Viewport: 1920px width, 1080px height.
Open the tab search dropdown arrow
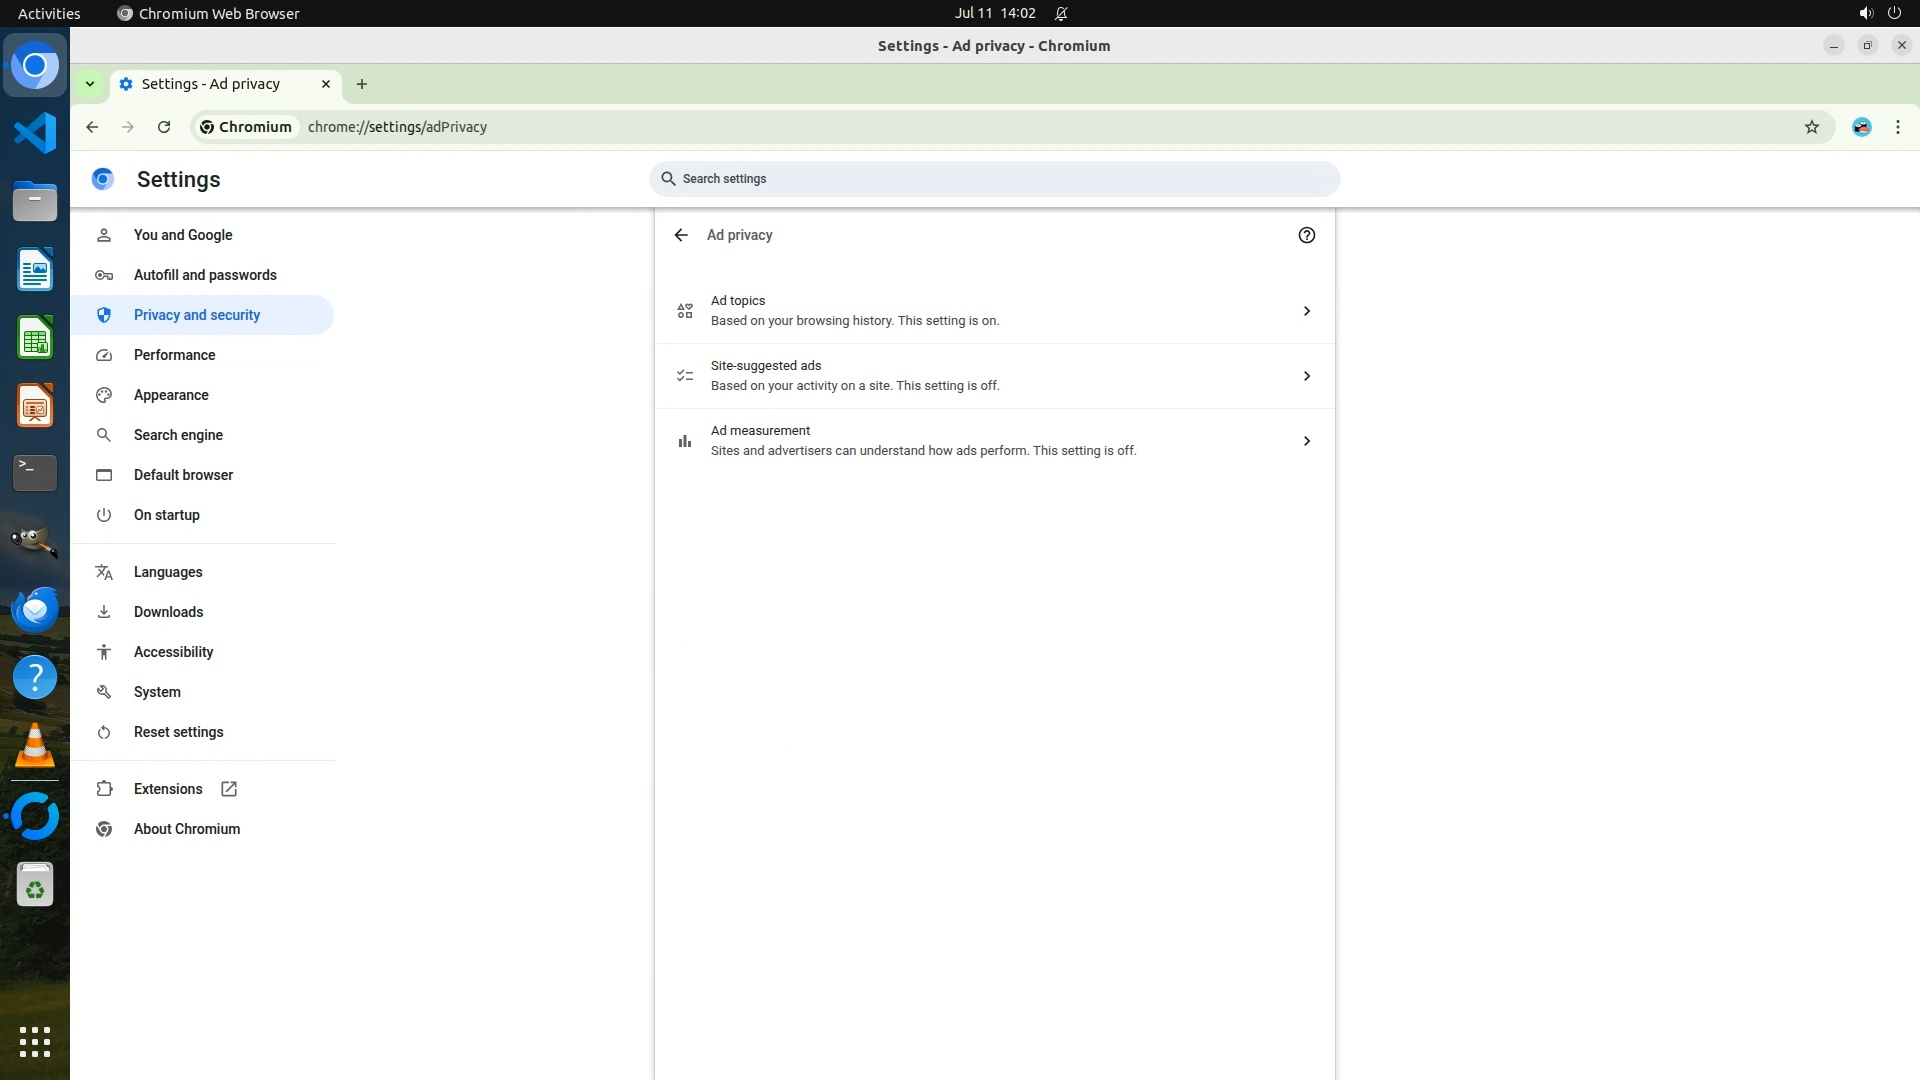pyautogui.click(x=90, y=84)
